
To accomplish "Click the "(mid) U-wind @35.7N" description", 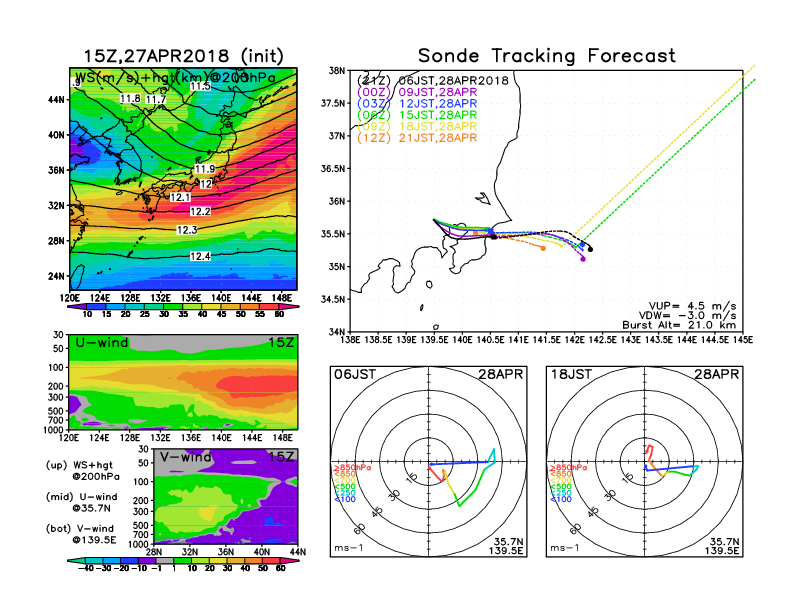I will coord(81,502).
